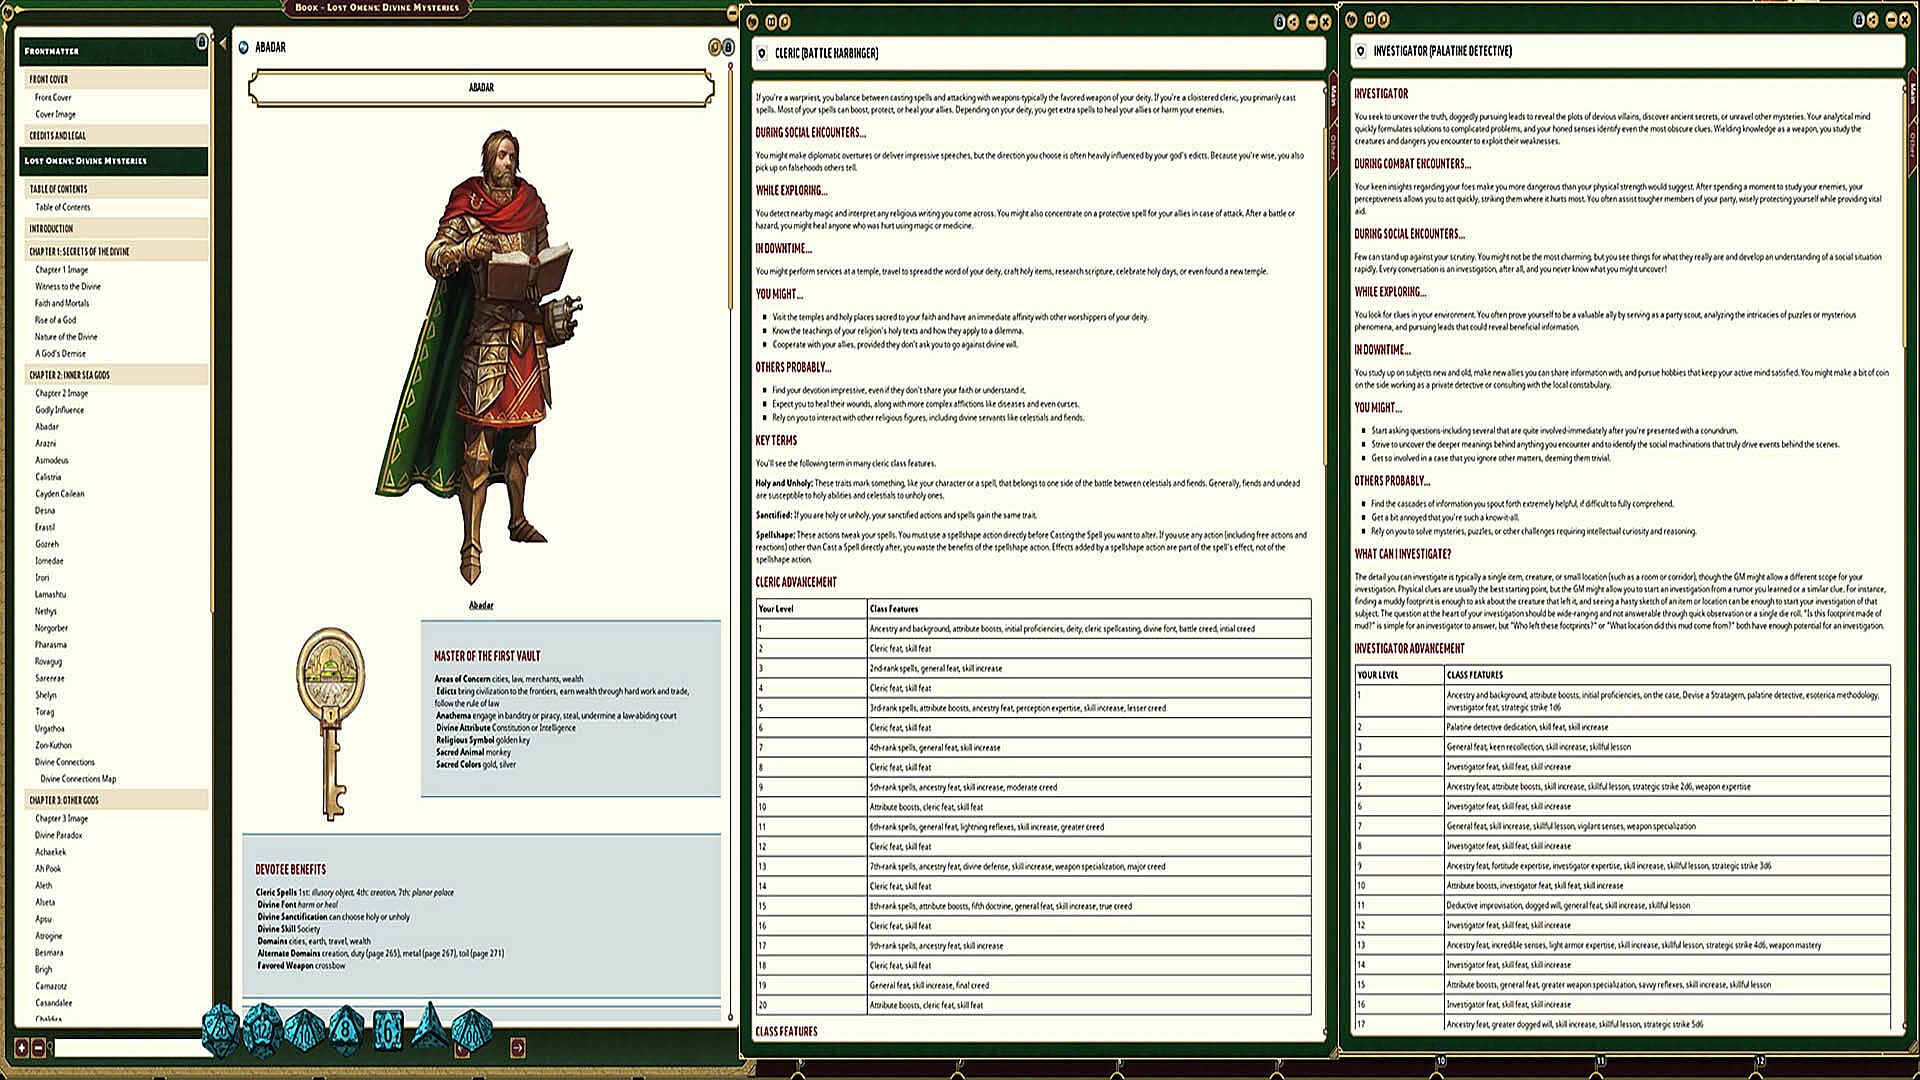Image resolution: width=1920 pixels, height=1080 pixels.
Task: Toggle the lock on the Investigator window
Action: [1858, 20]
